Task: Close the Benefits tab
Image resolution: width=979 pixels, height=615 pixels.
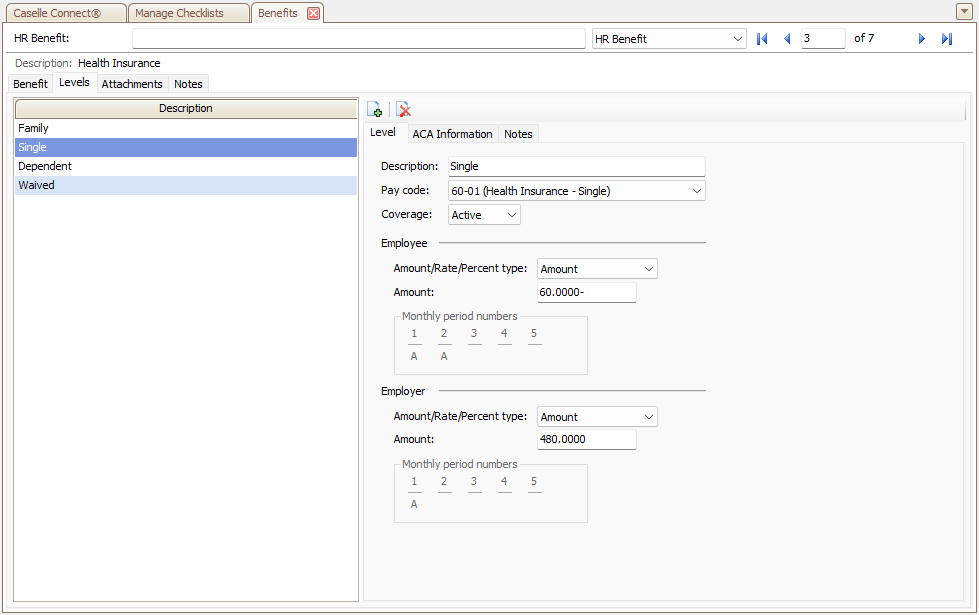Action: [313, 13]
